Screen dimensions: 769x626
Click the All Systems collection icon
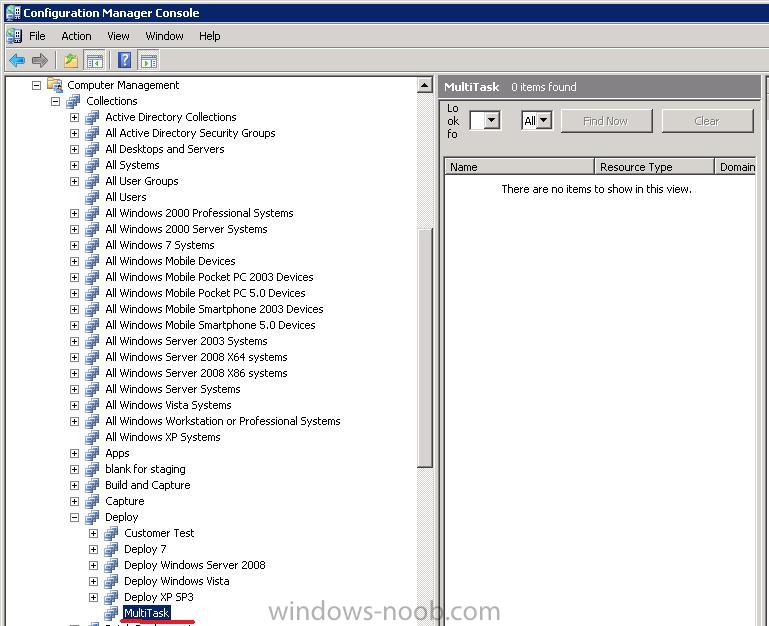point(92,165)
